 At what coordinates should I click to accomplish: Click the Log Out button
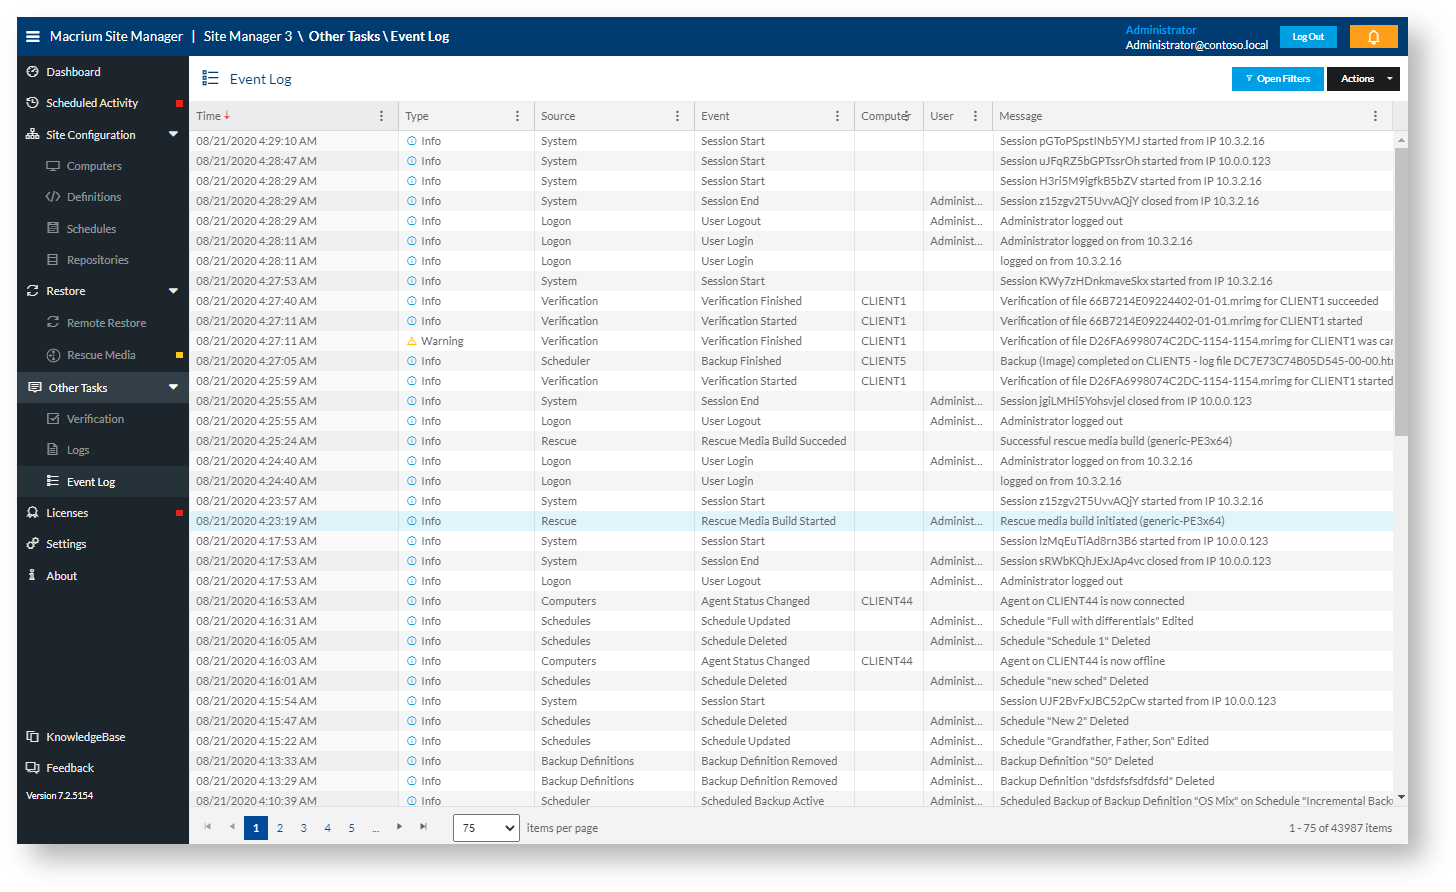tap(1308, 37)
